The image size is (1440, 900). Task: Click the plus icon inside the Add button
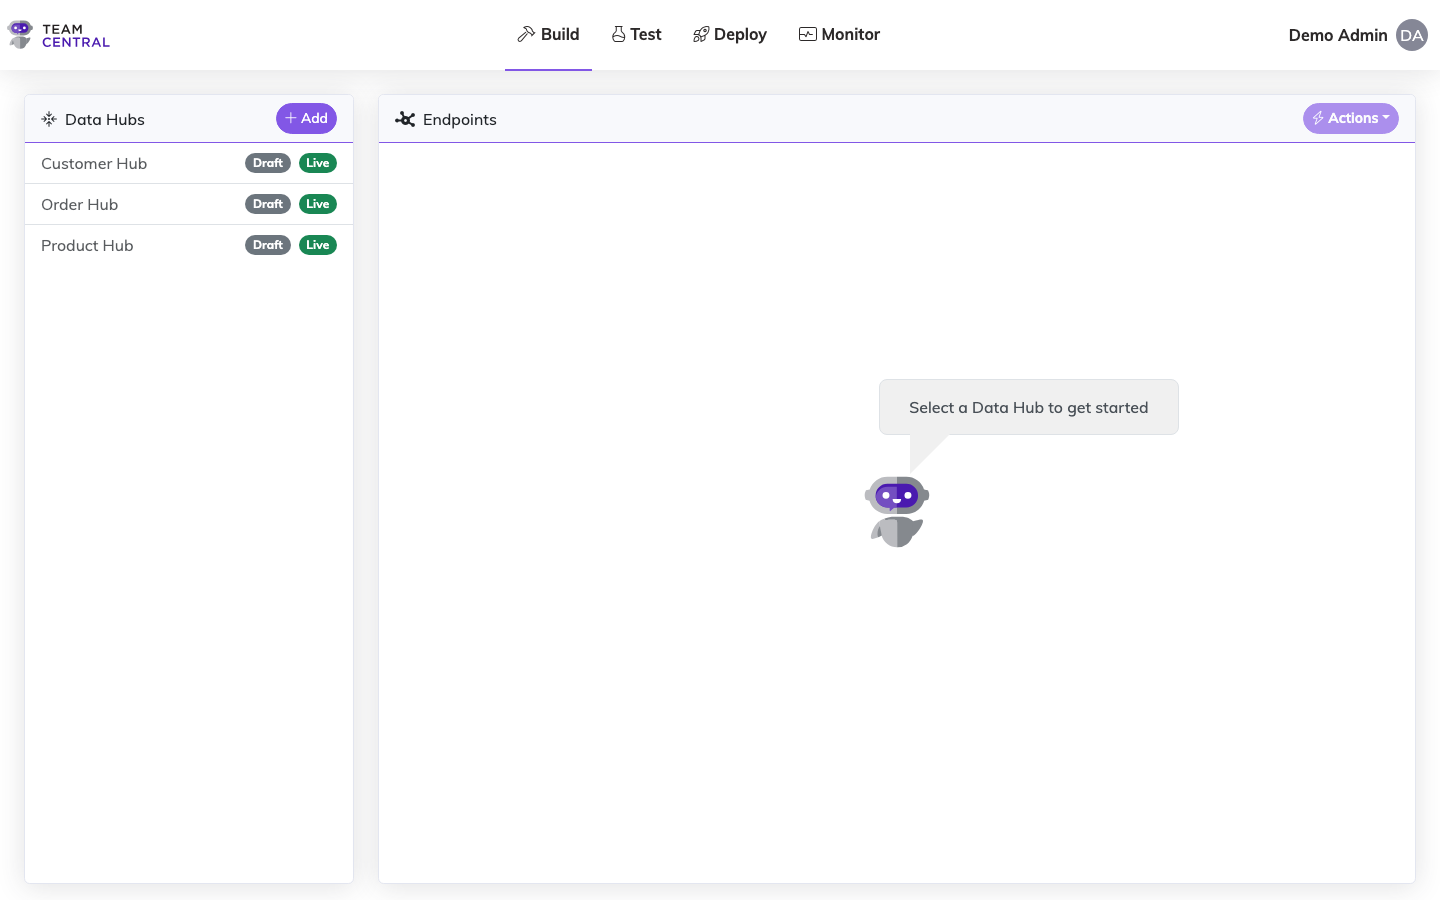click(x=291, y=118)
